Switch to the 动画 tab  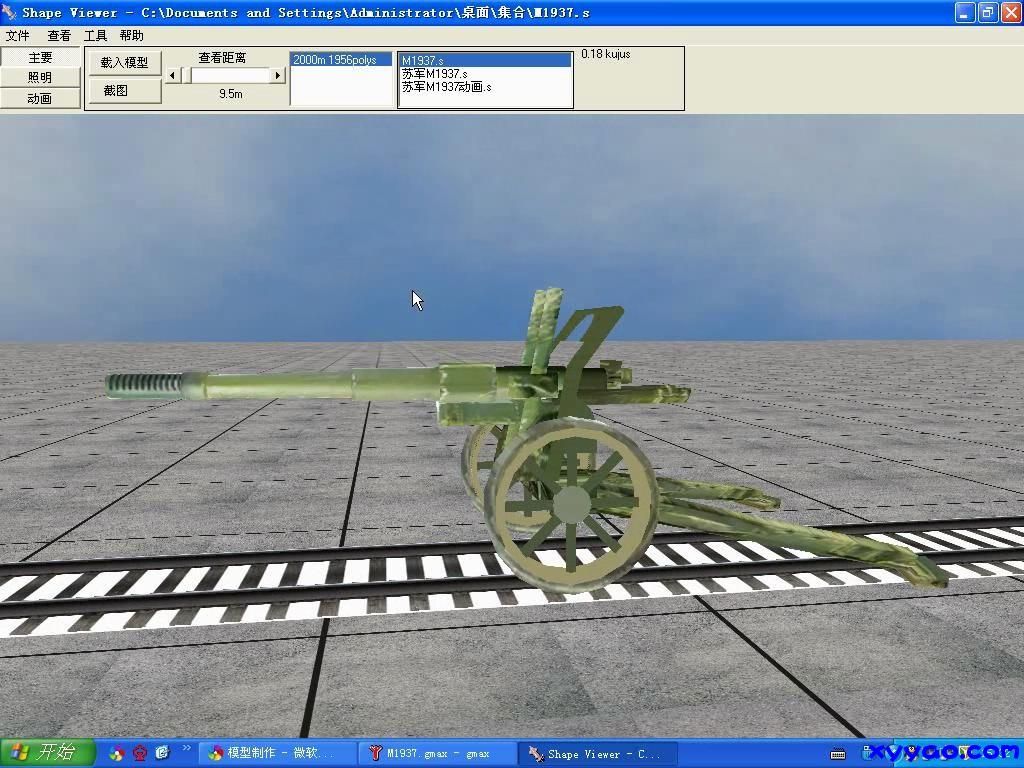coord(40,98)
